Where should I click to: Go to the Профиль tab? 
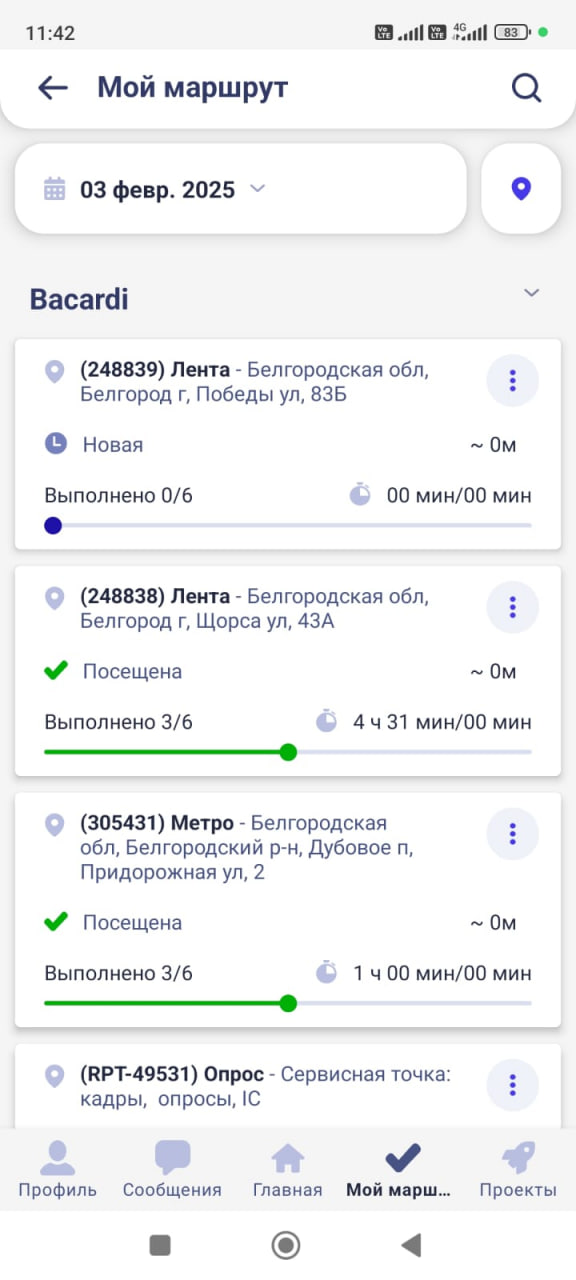58,1170
